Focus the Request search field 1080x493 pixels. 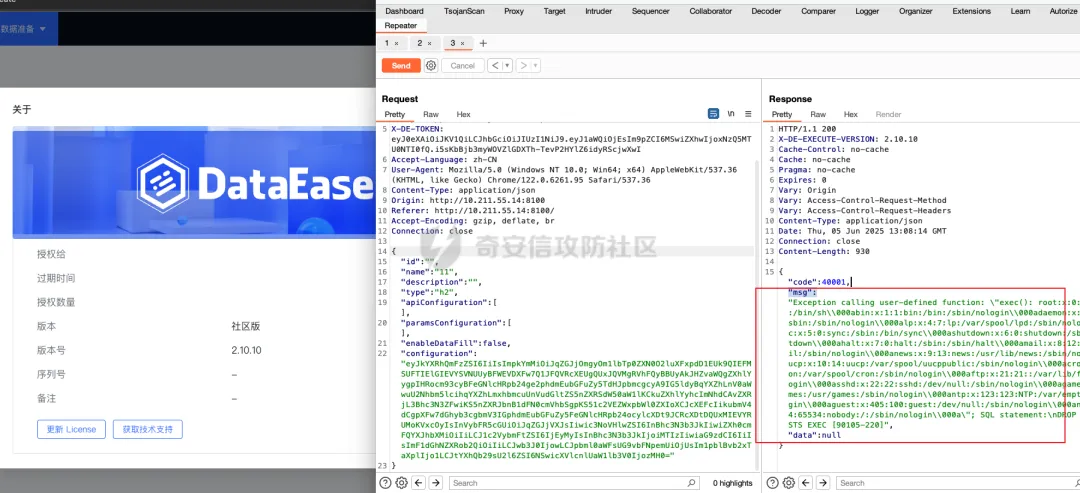pyautogui.click(x=573, y=483)
